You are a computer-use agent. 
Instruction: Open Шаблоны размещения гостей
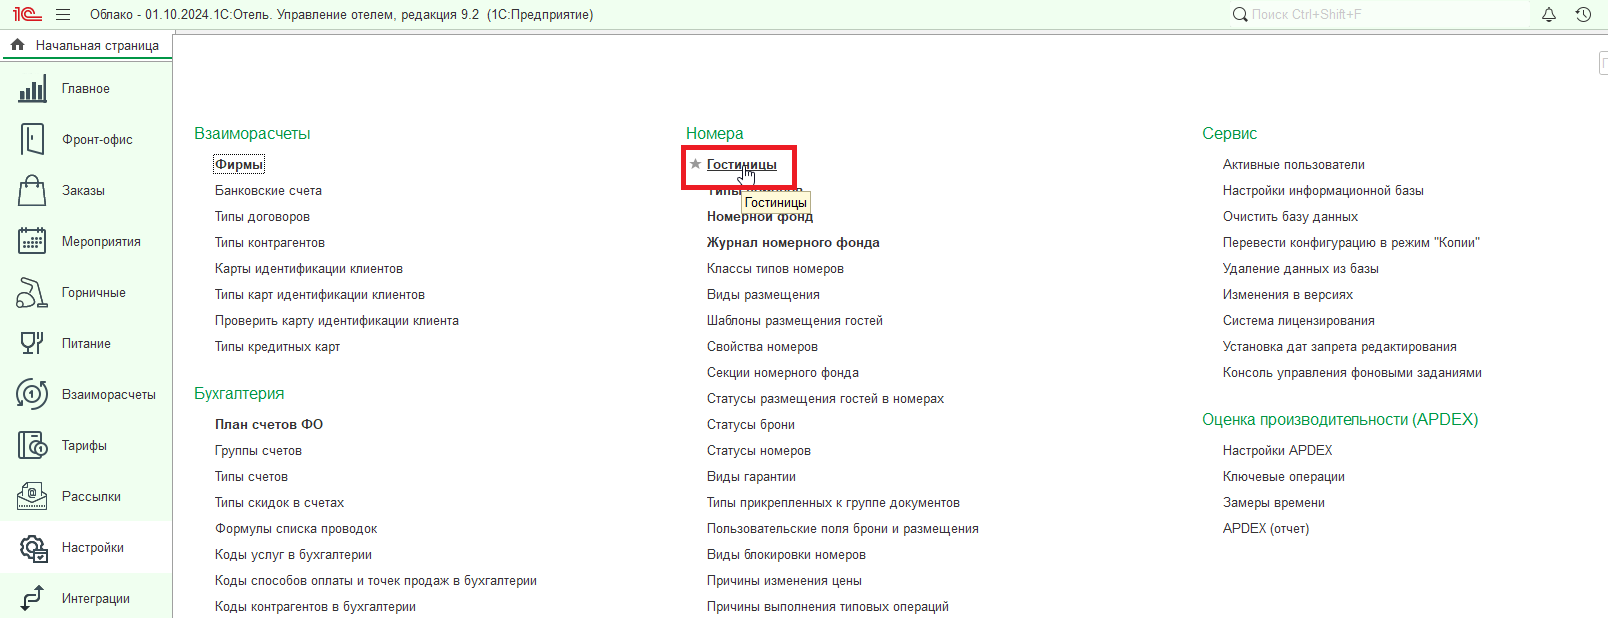coord(795,321)
